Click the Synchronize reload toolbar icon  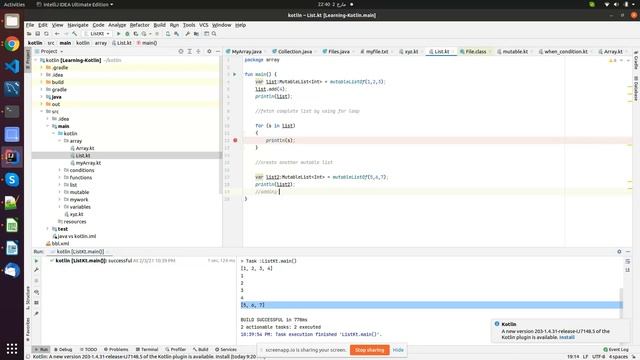pyautogui.click(x=46, y=34)
